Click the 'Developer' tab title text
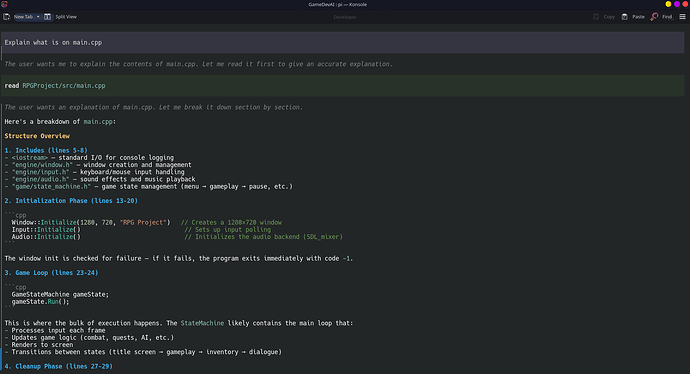The width and height of the screenshot is (690, 374). 345,17
